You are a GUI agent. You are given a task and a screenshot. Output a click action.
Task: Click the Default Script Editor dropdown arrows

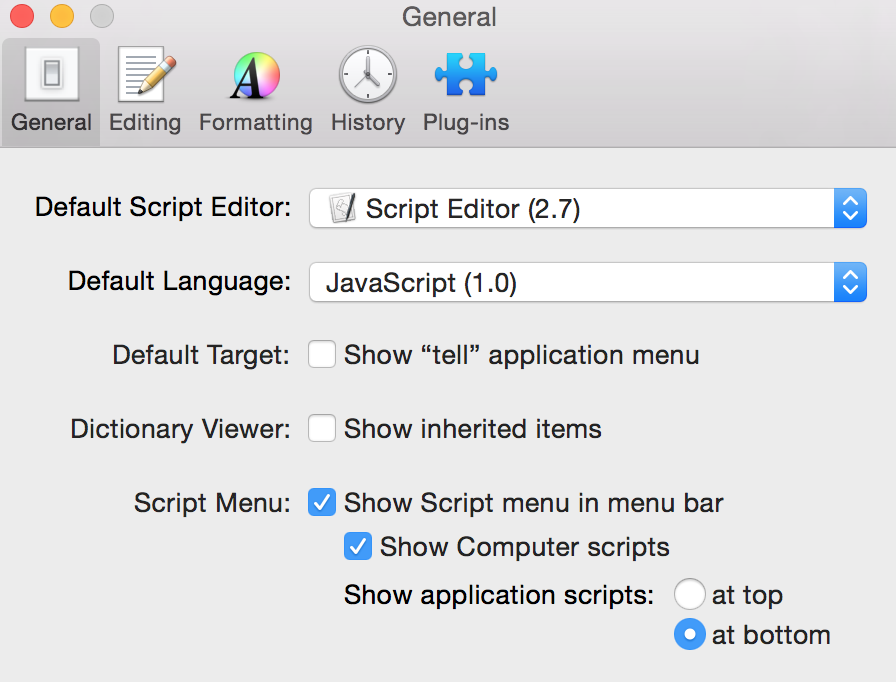pyautogui.click(x=850, y=208)
